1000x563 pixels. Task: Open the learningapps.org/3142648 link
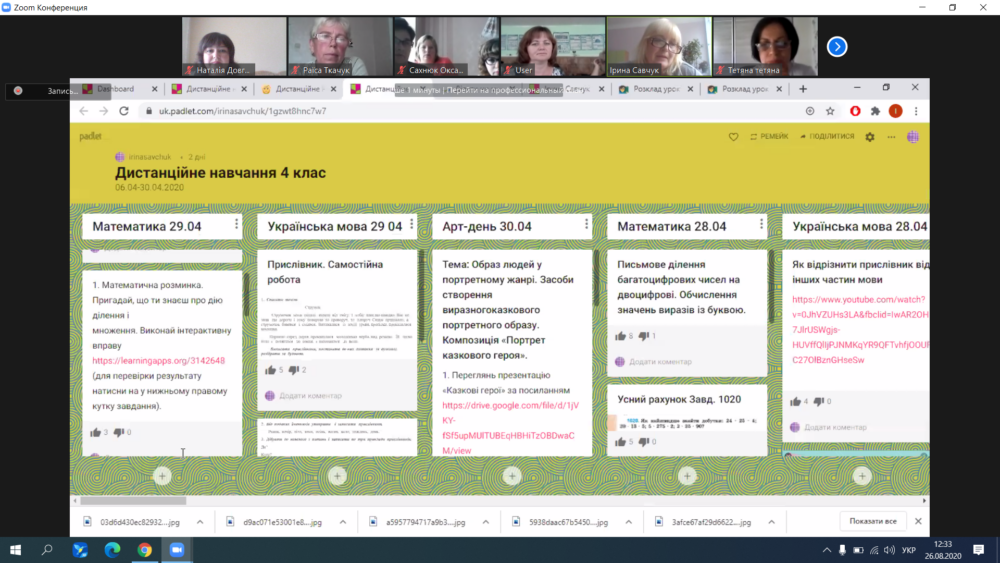[x=159, y=361]
